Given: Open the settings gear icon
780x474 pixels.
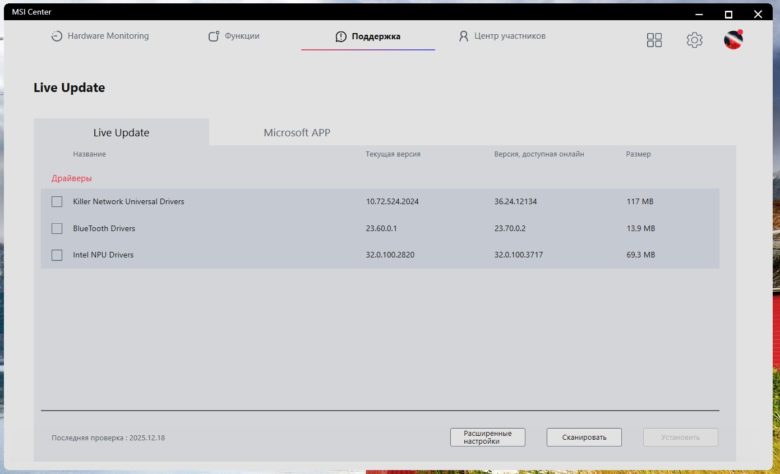Looking at the screenshot, I should tap(694, 40).
